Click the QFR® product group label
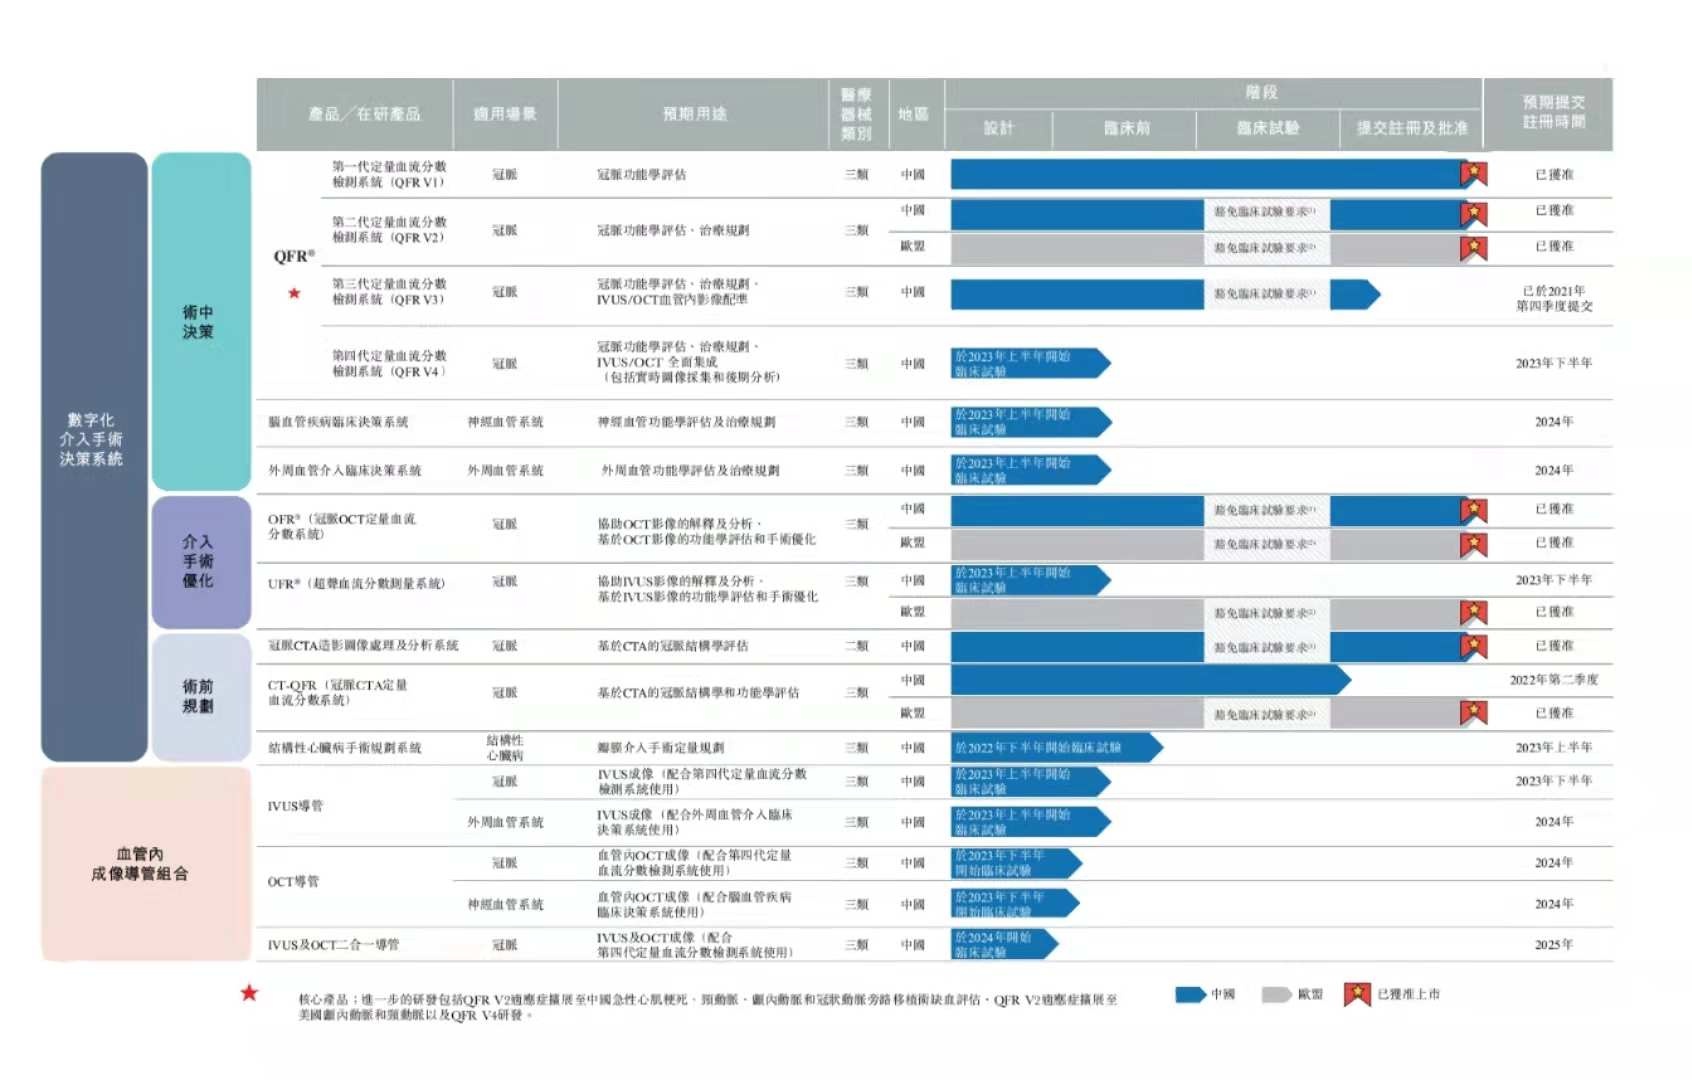Screen dimensions: 1692x1080 point(293,256)
